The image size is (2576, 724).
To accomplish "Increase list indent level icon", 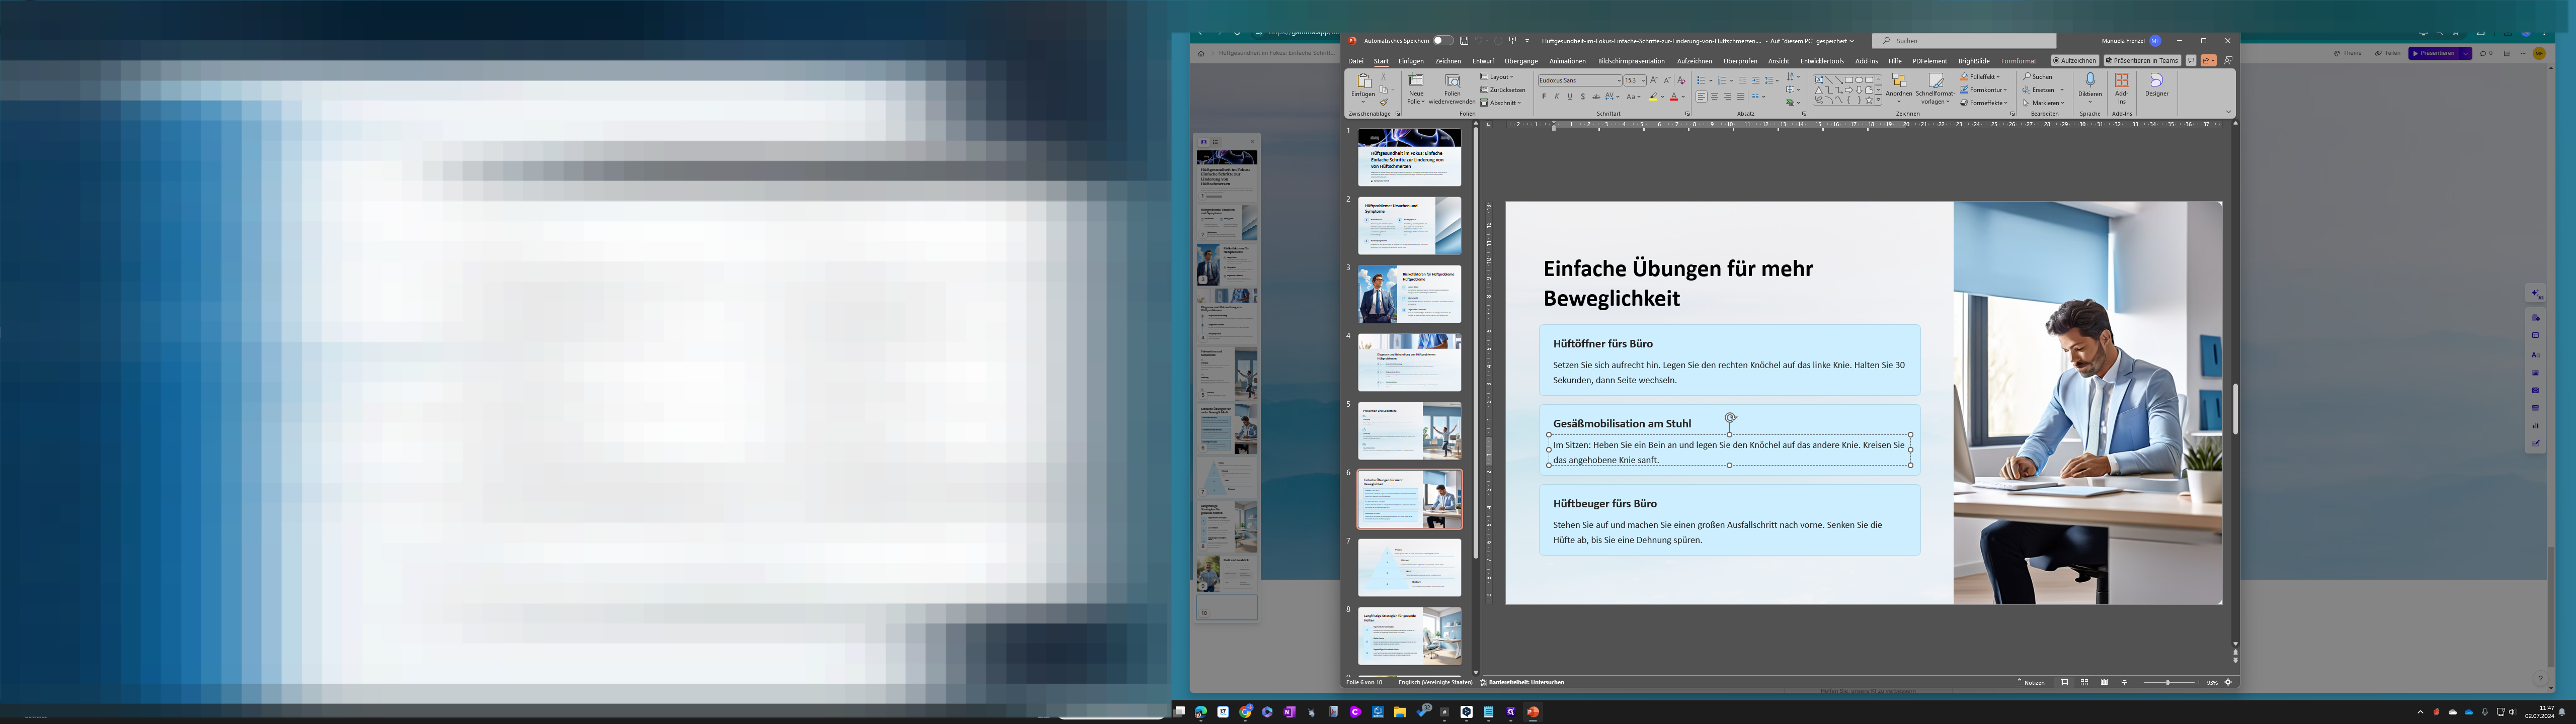I will click(1756, 80).
